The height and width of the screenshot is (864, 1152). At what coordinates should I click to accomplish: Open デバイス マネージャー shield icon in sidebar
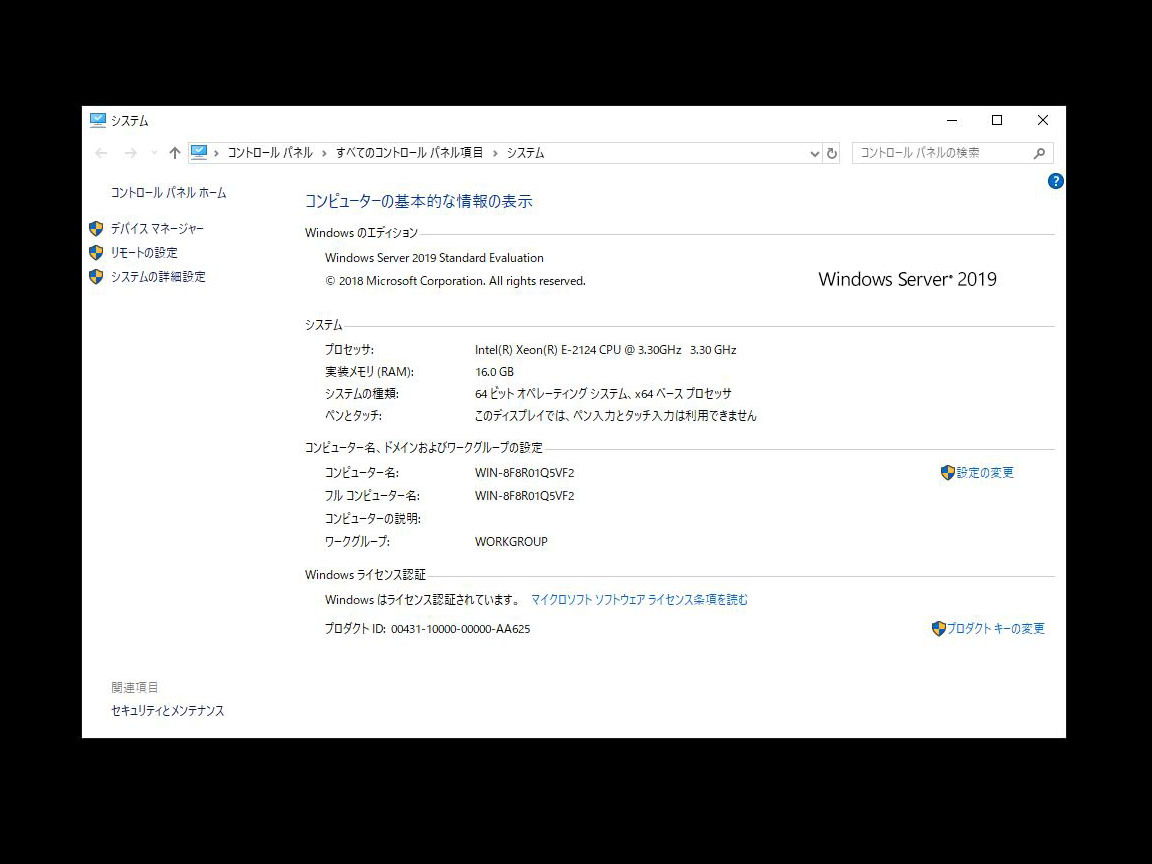point(96,228)
